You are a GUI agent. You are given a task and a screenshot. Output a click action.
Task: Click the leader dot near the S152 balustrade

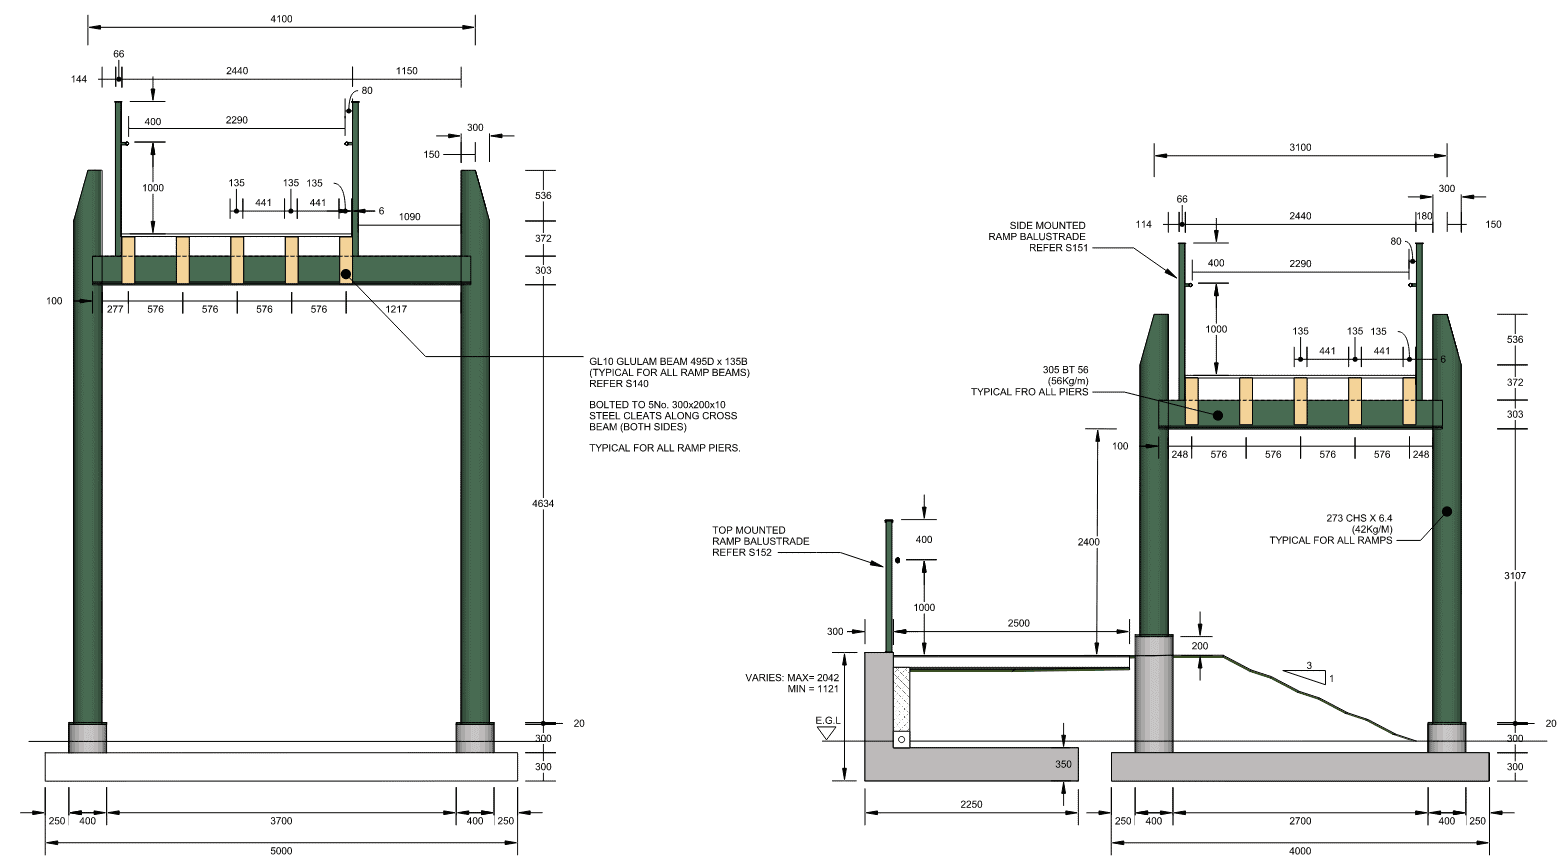tap(897, 561)
